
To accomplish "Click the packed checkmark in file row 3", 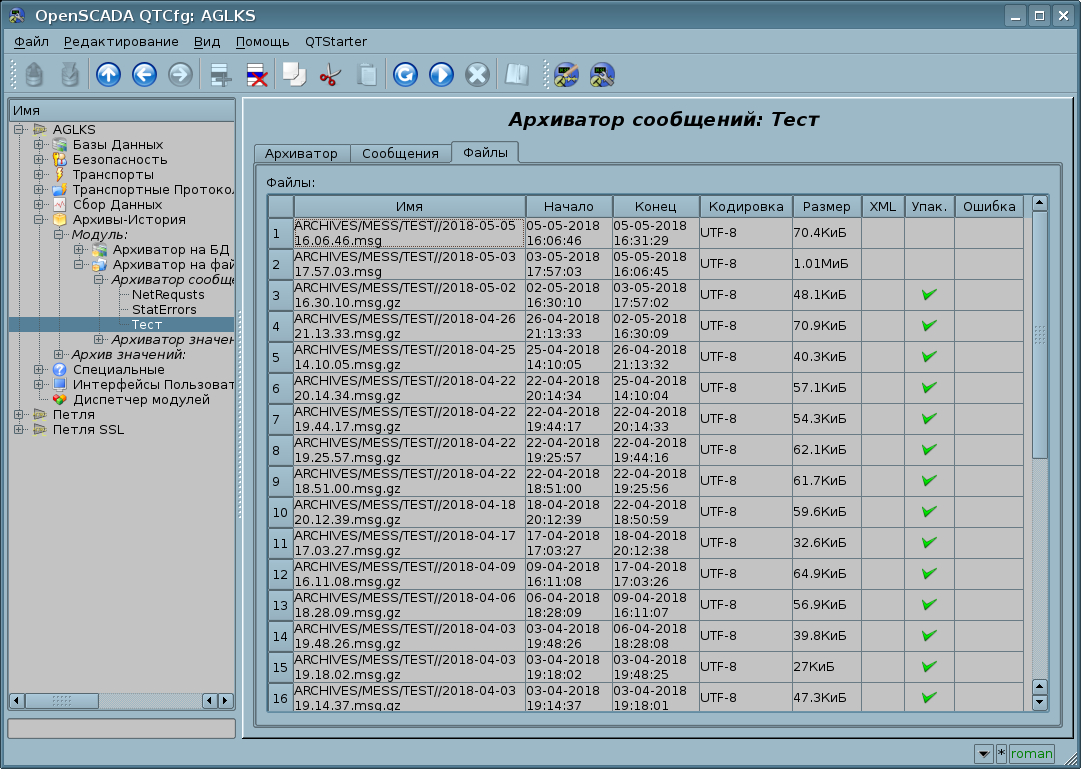I will tap(929, 295).
